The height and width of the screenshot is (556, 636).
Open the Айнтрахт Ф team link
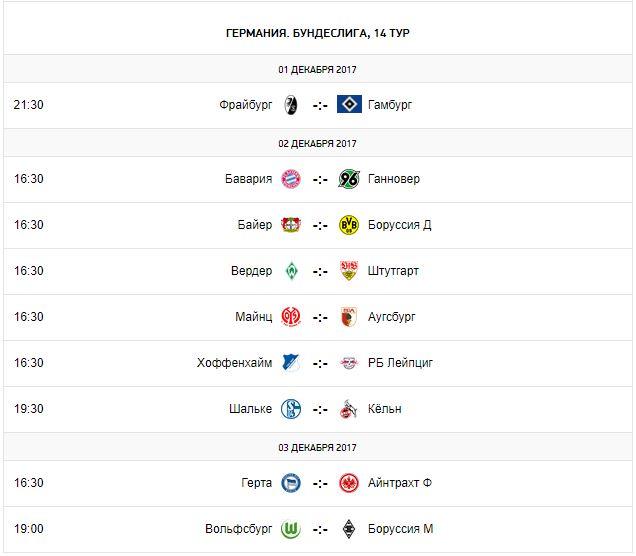tap(400, 483)
